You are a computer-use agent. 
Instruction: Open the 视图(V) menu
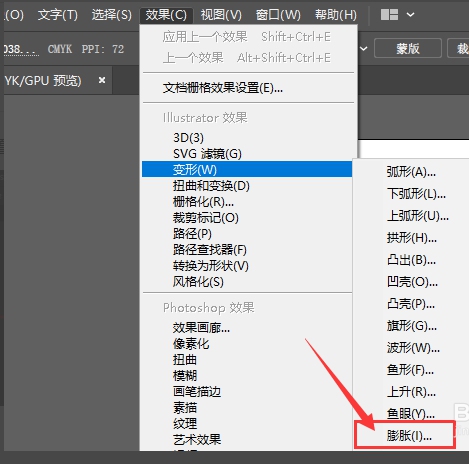point(221,15)
